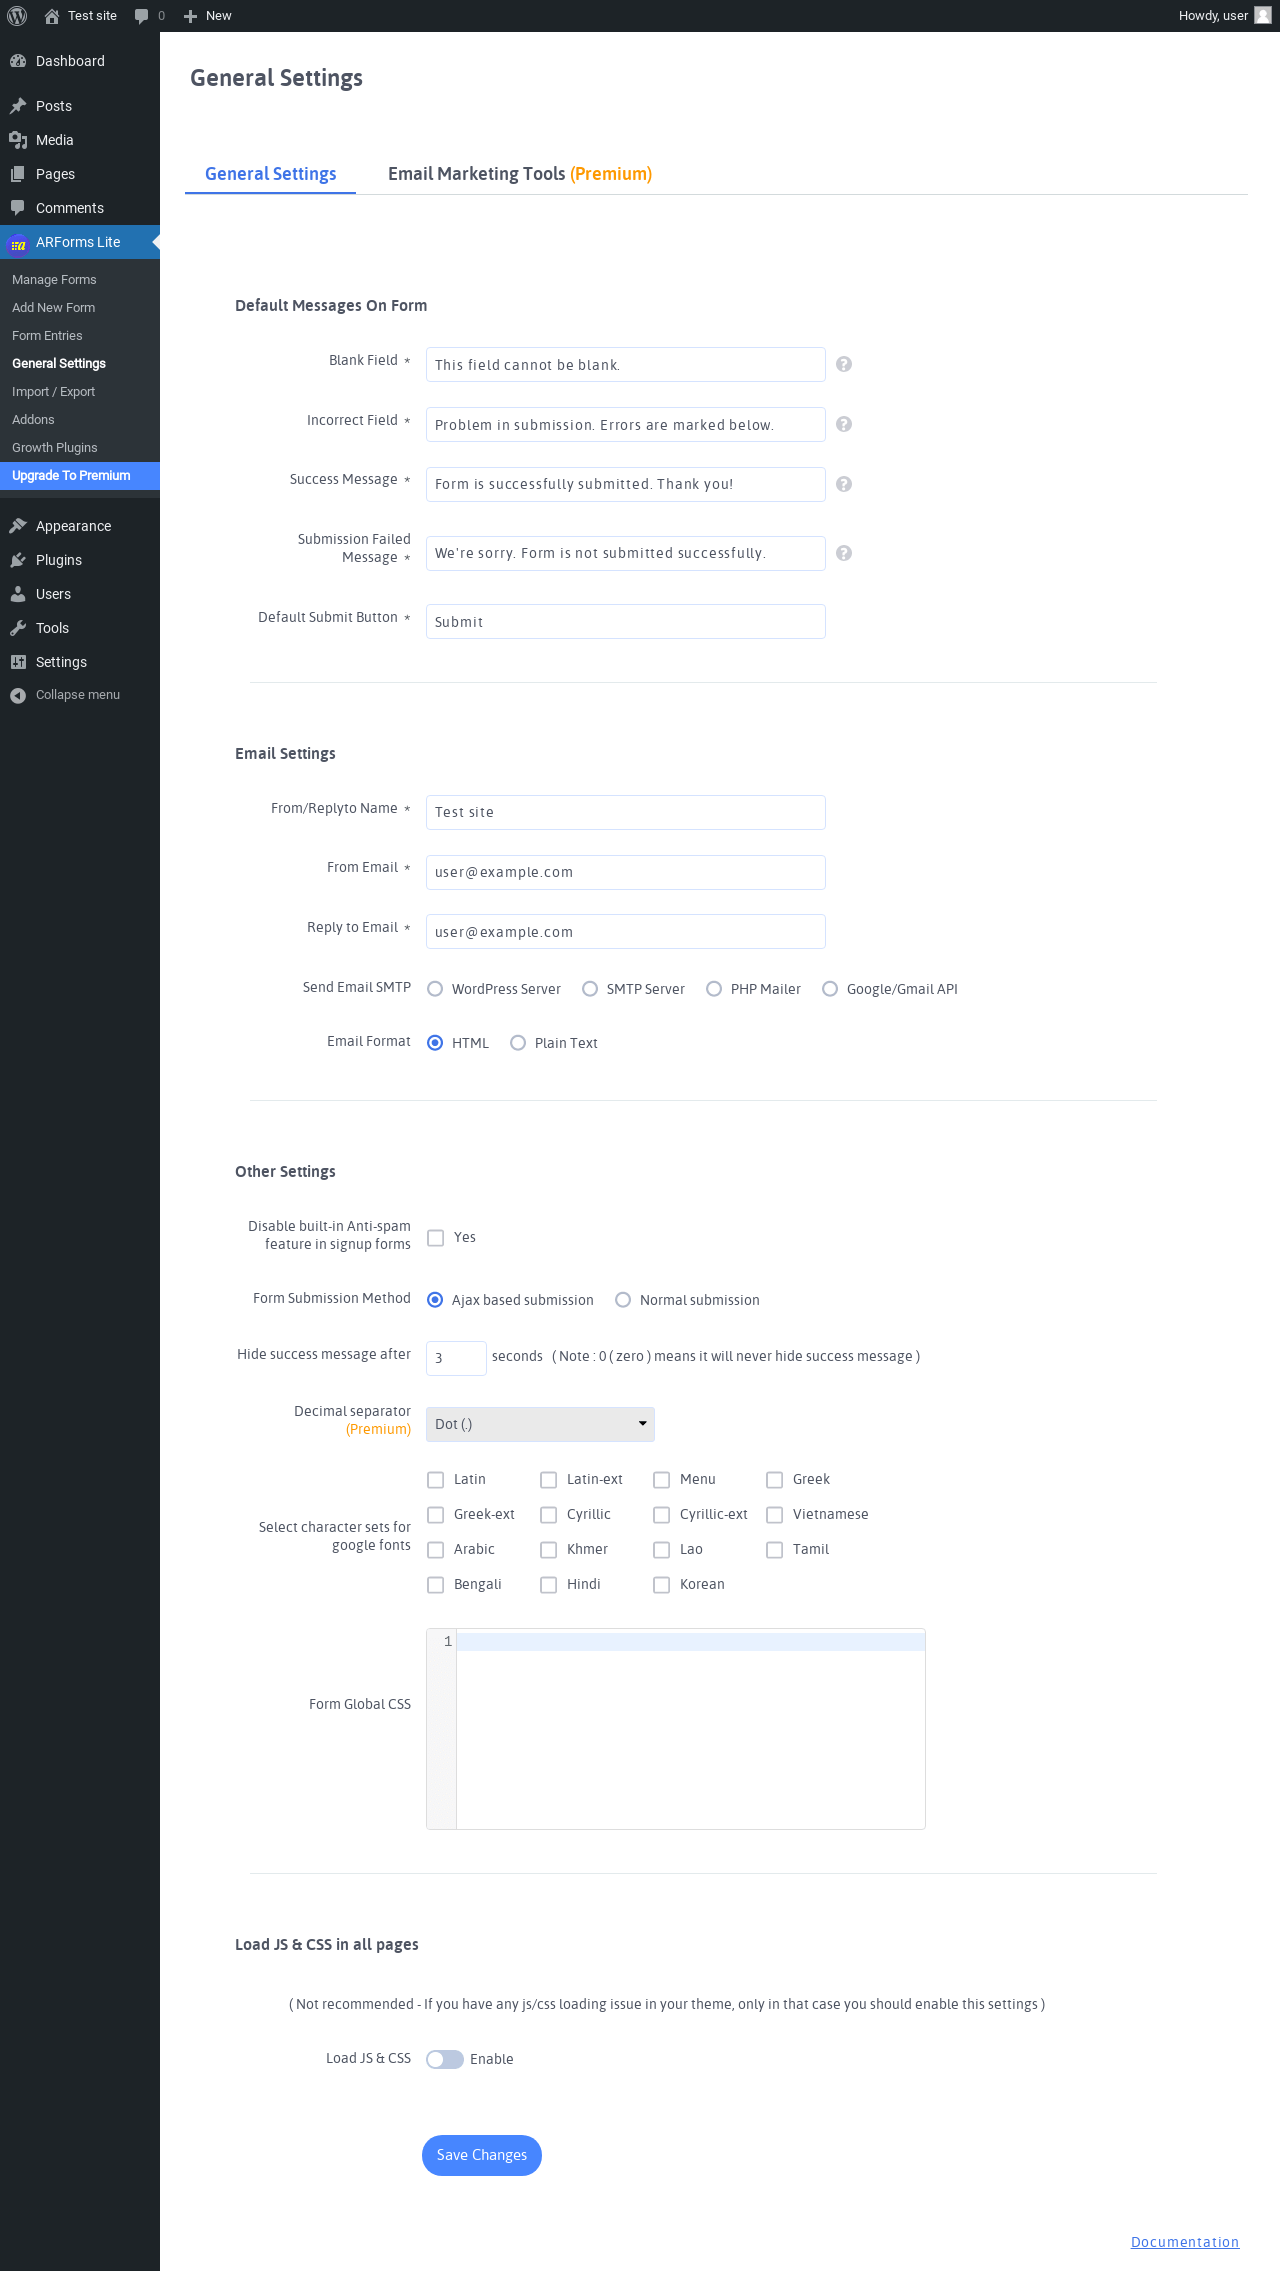Screen dimensions: 1280x2271
Task: Show help tooltip for Success Message
Action: (x=844, y=484)
